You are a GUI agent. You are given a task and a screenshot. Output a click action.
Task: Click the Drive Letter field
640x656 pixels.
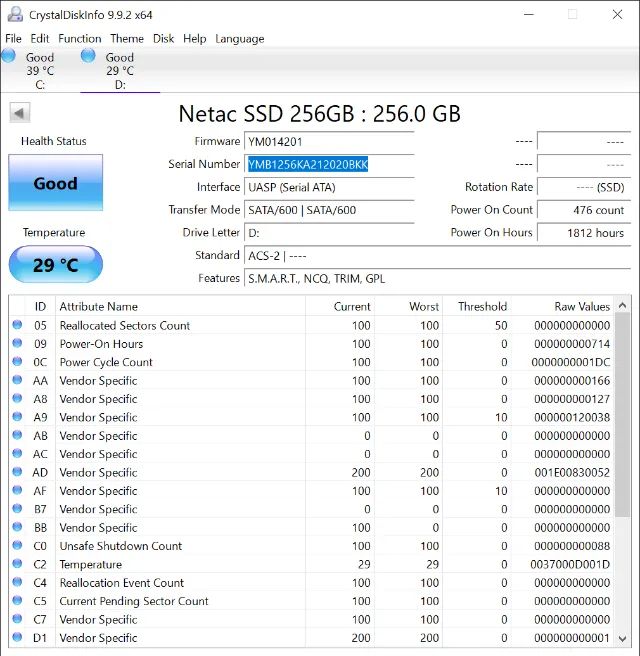point(329,233)
